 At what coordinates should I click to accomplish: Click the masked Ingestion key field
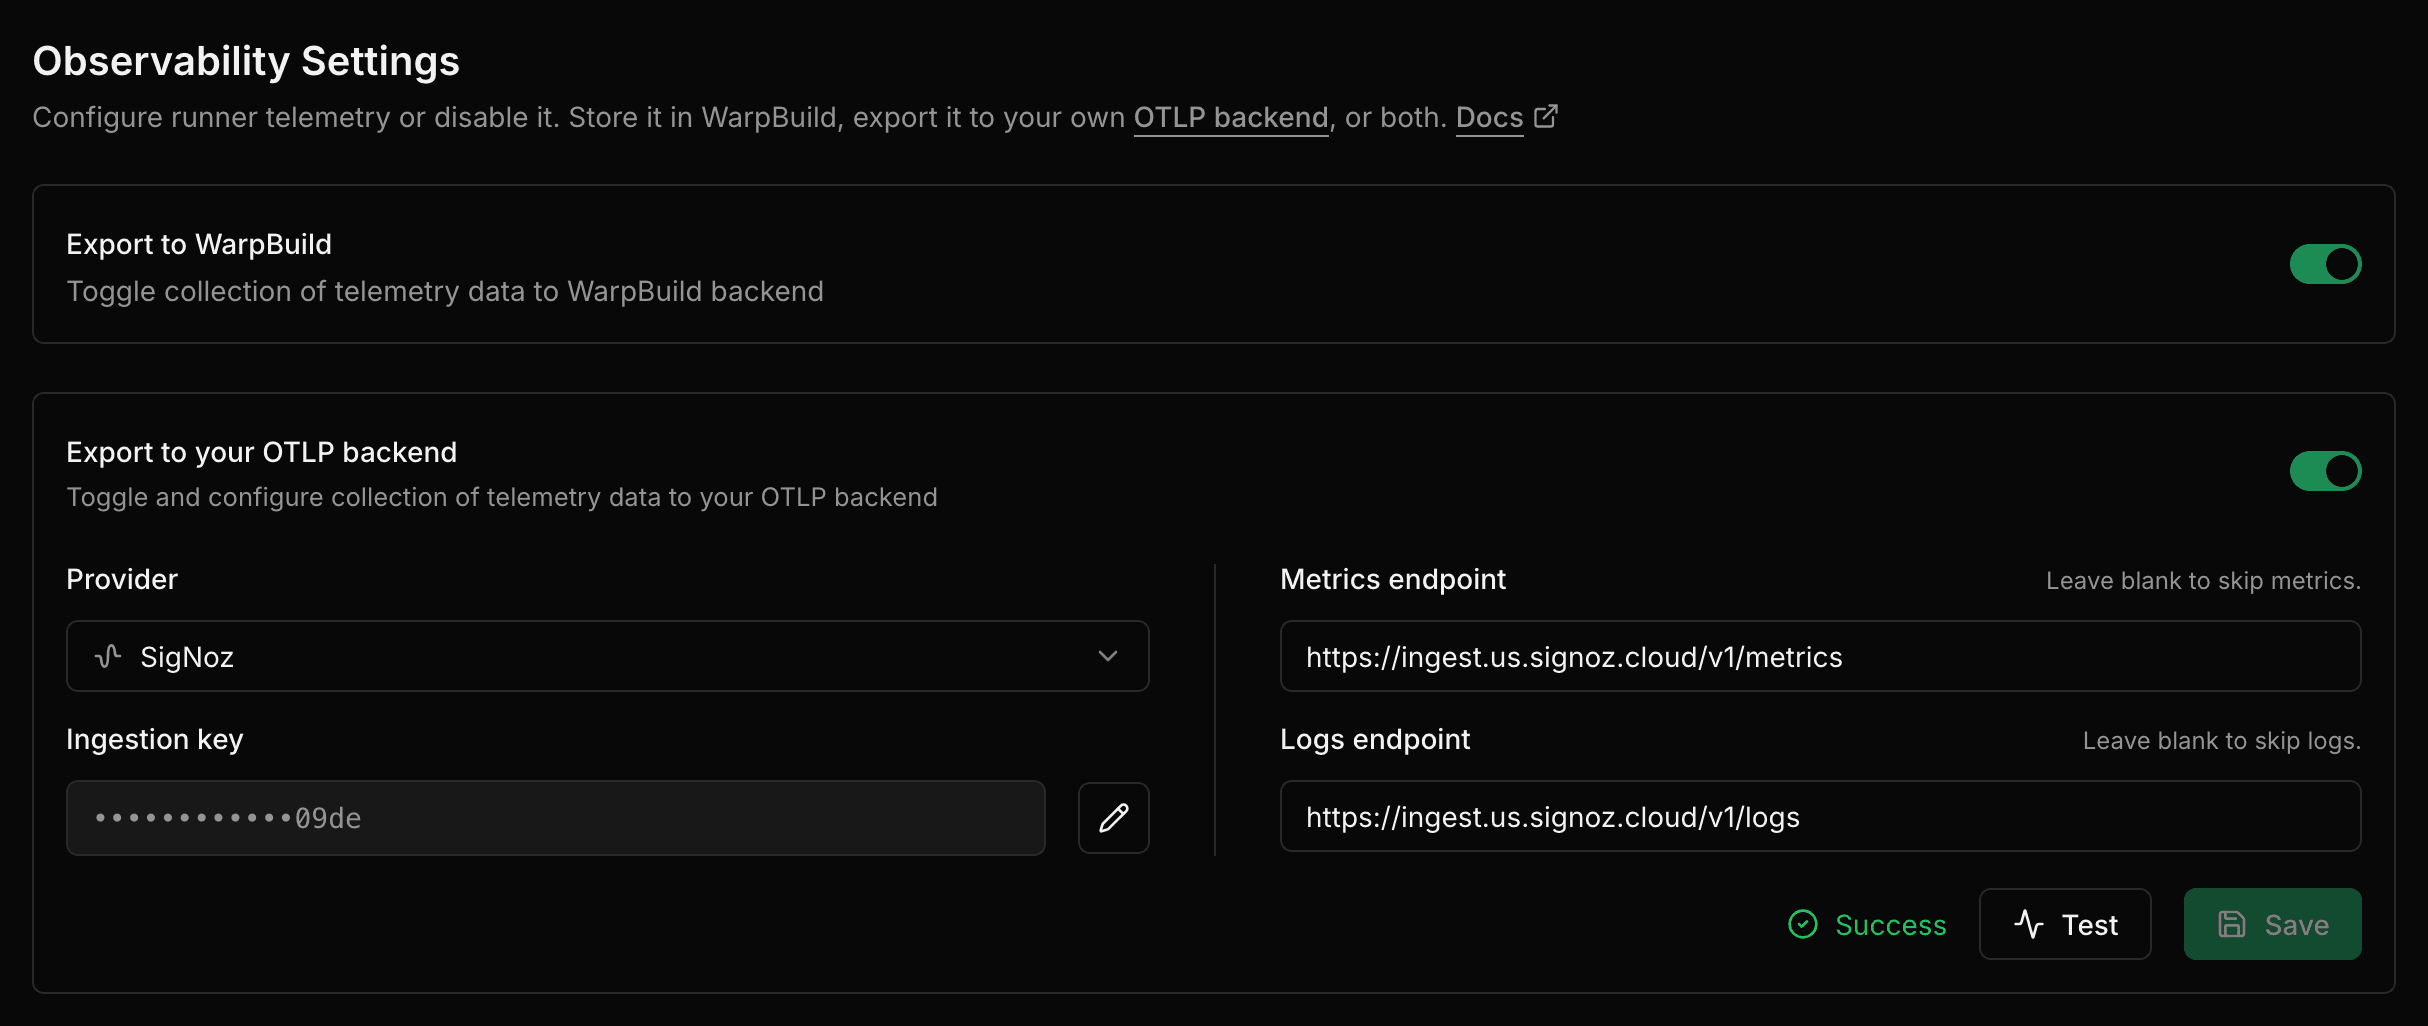pos(555,818)
